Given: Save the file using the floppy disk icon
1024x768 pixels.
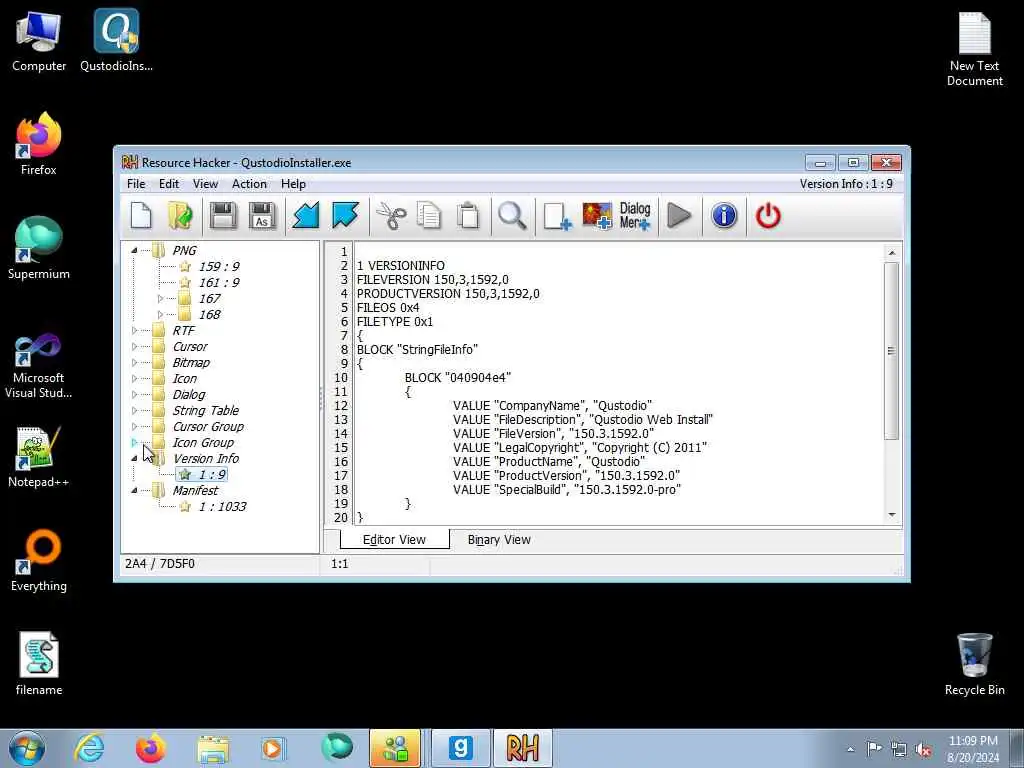Looking at the screenshot, I should [223, 216].
